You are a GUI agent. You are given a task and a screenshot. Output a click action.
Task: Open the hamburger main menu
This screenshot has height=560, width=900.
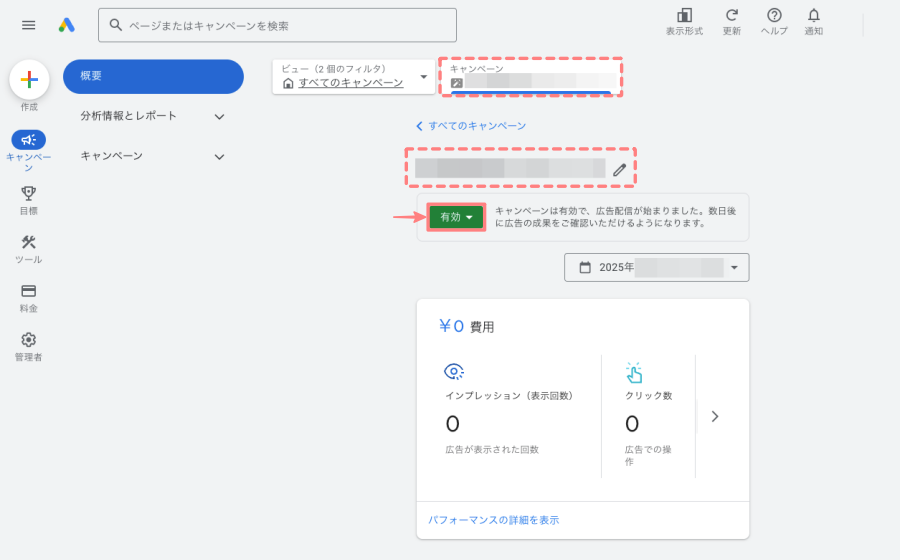click(x=28, y=25)
